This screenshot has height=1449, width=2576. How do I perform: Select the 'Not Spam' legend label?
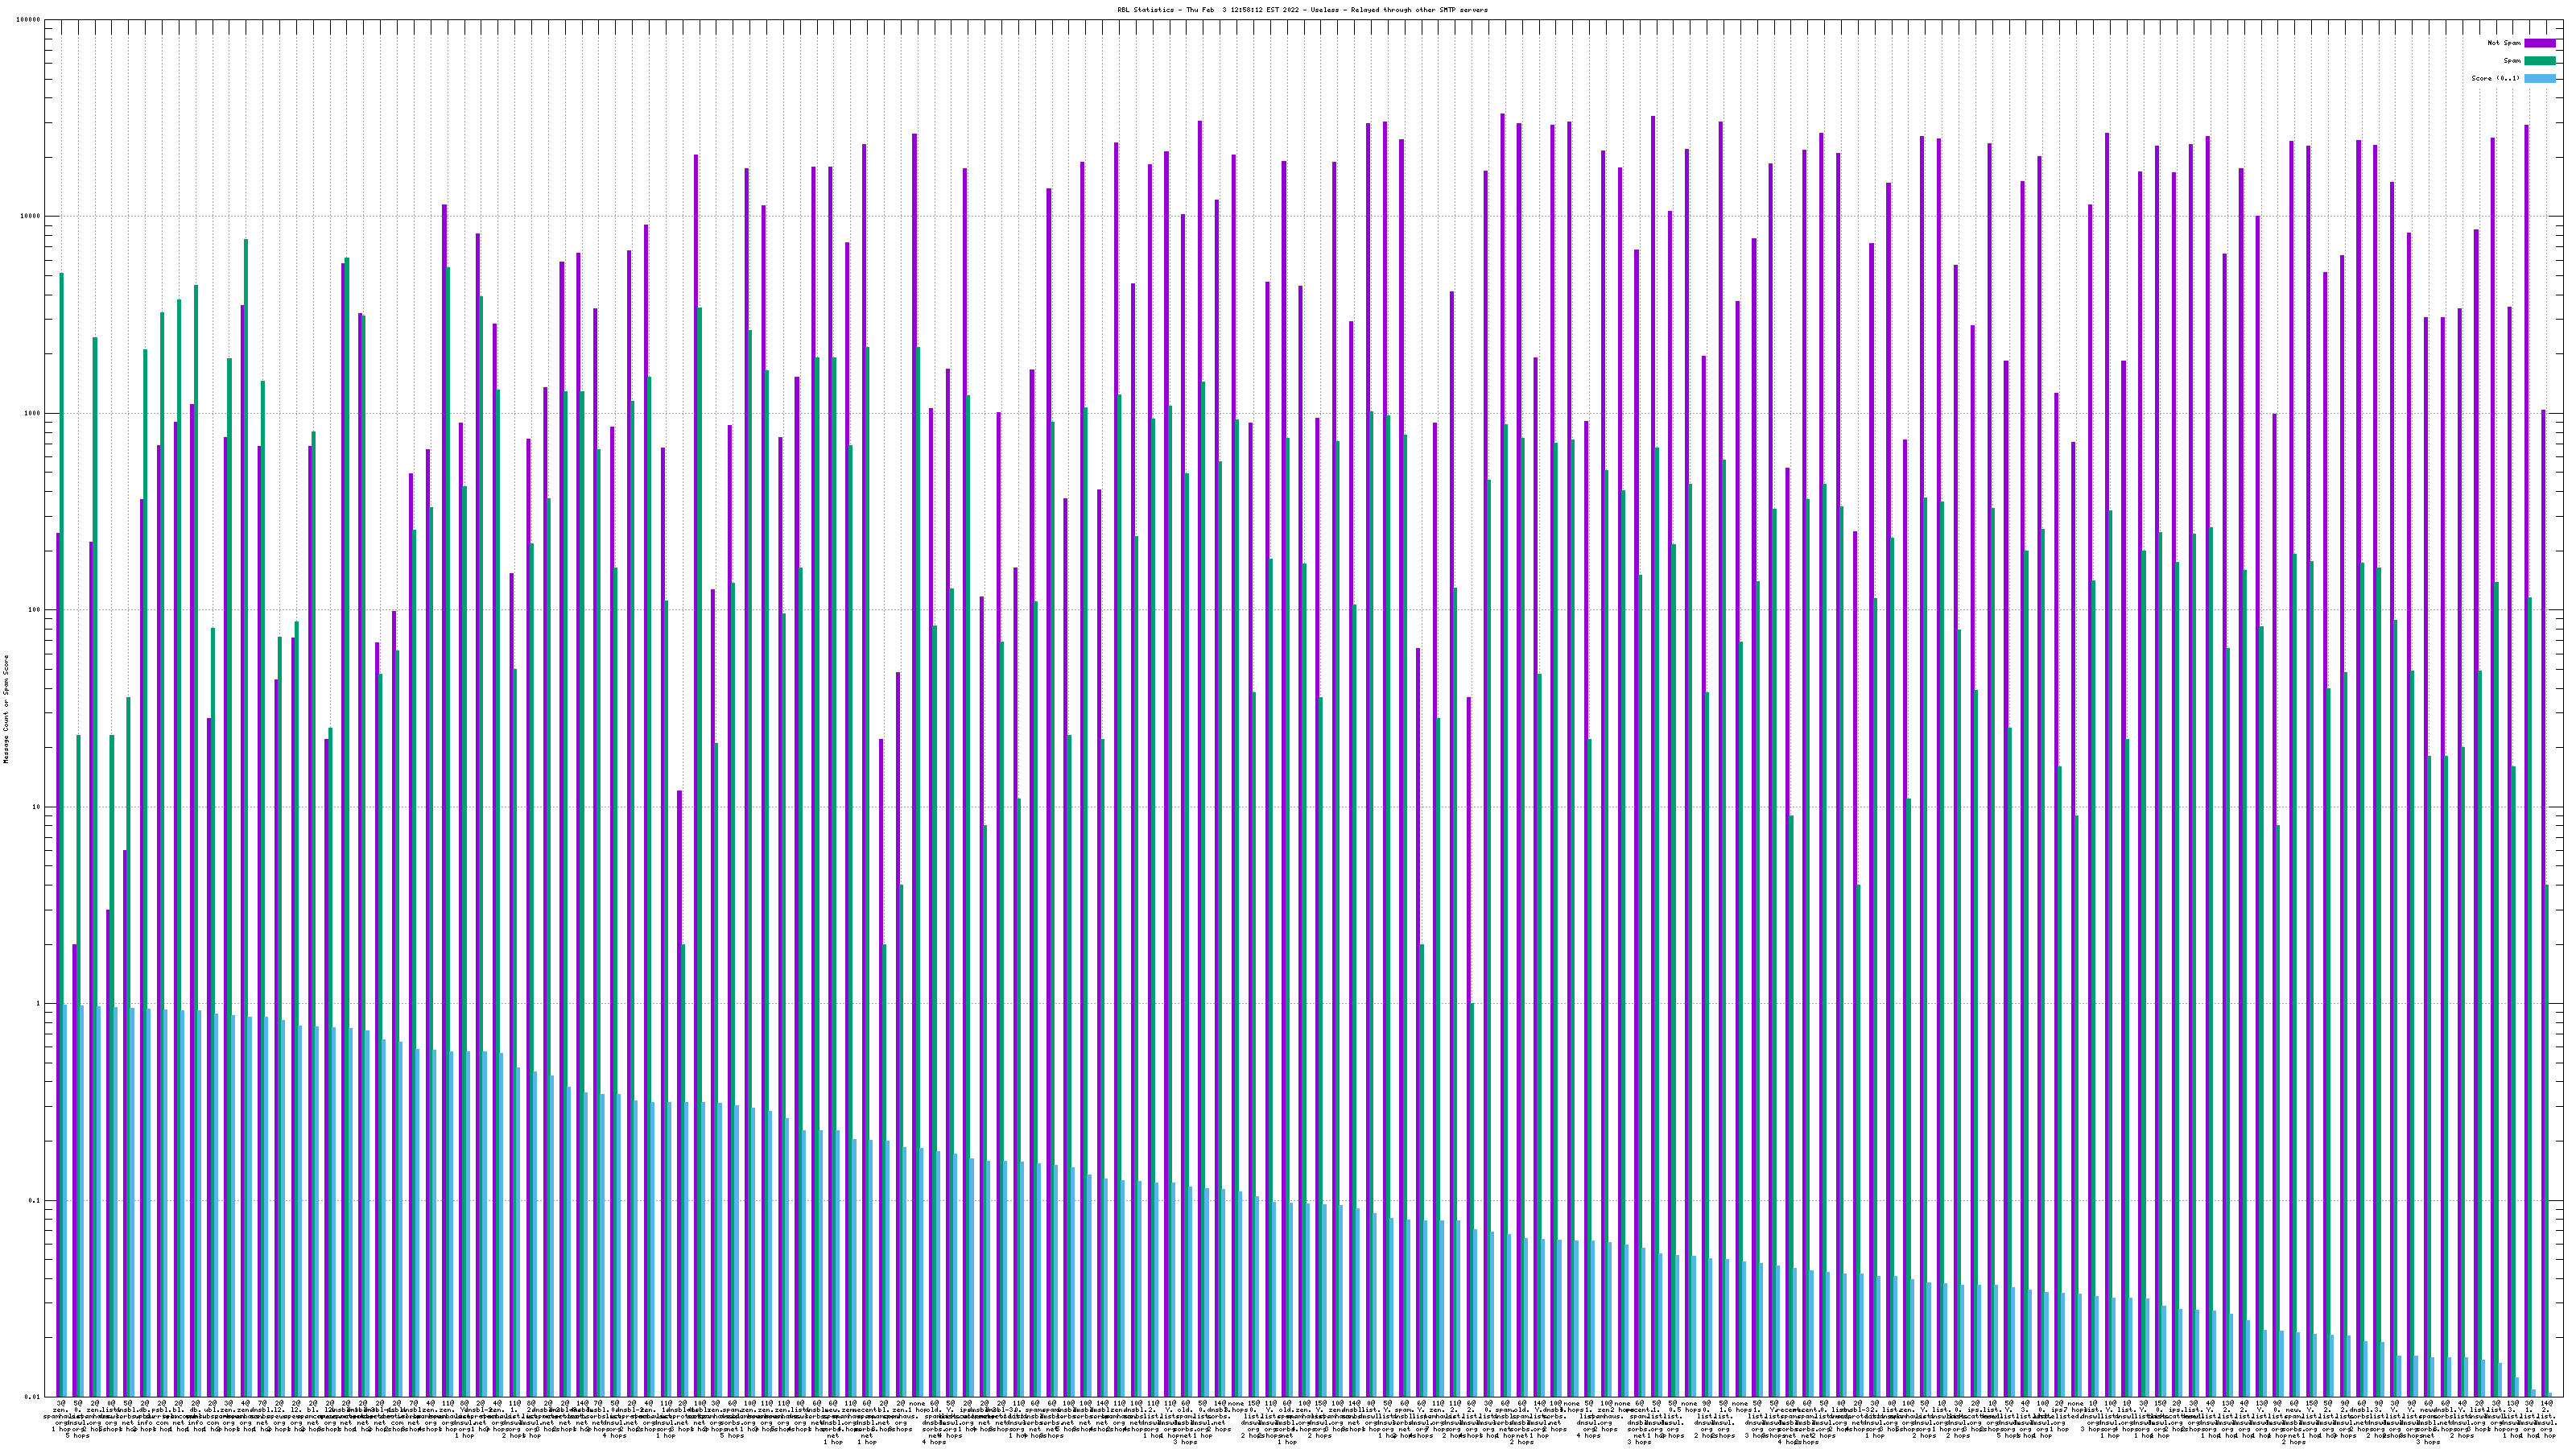(2504, 43)
